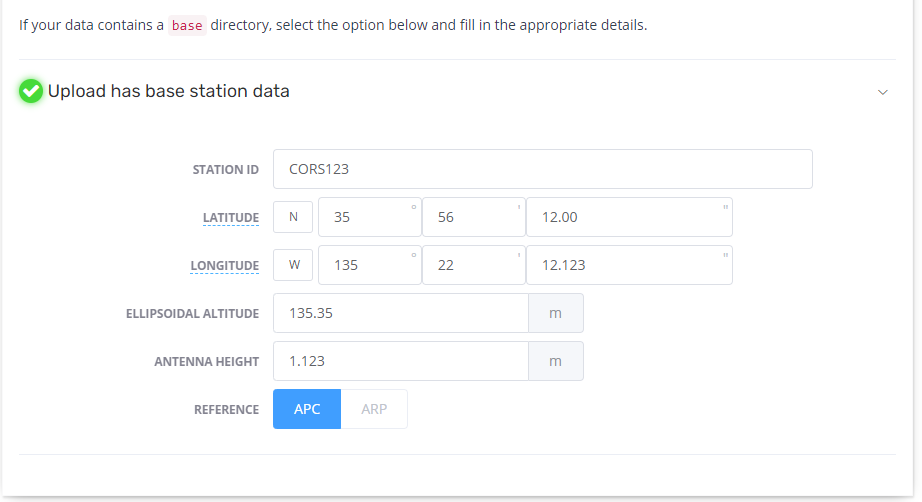Click the latitude degrees field showing 35

(x=370, y=217)
